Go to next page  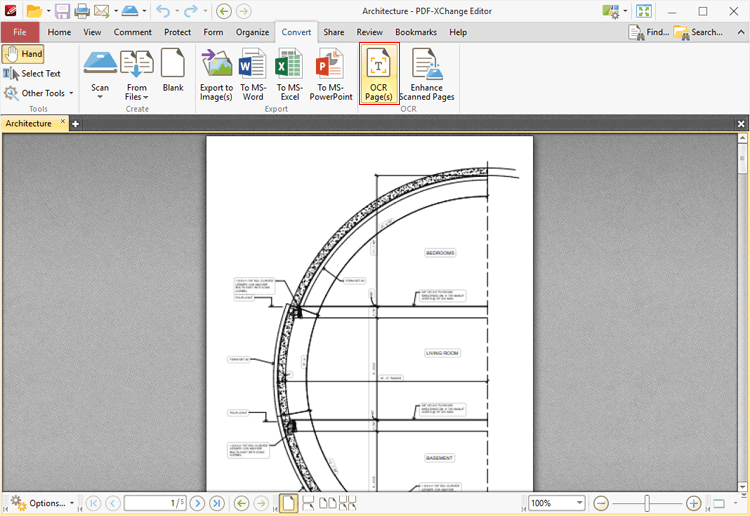click(x=197, y=503)
